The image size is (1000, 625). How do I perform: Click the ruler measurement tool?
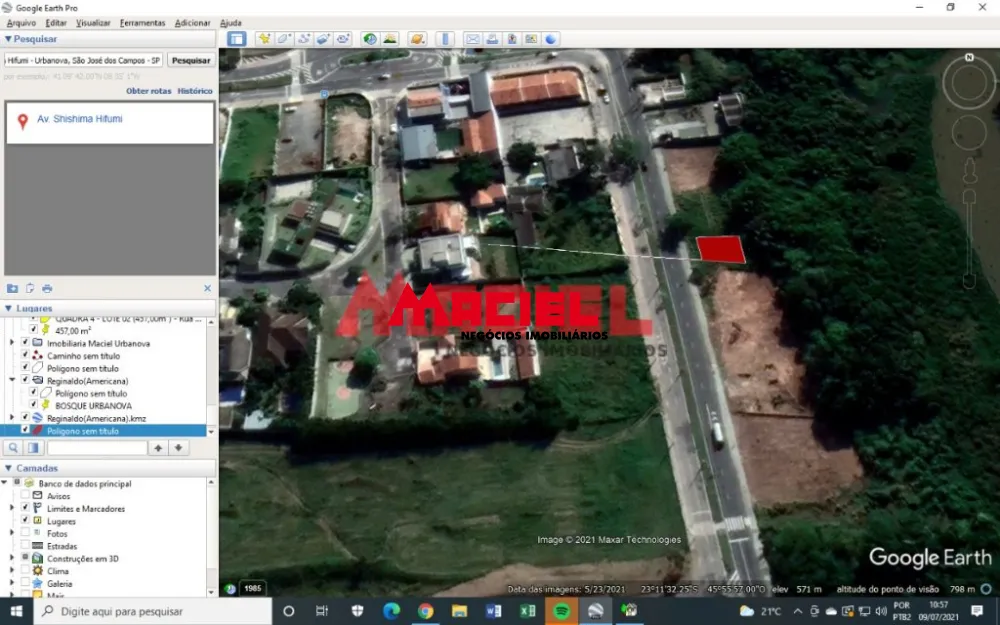click(445, 39)
